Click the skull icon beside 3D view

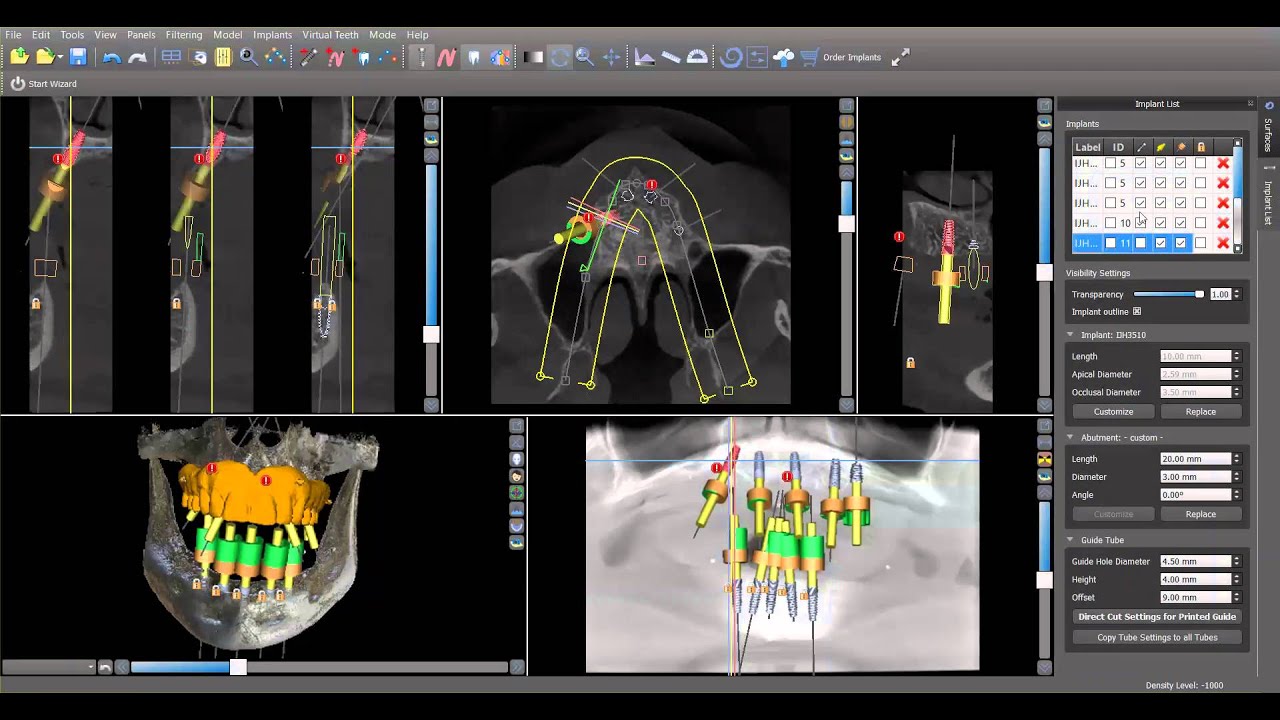click(516, 459)
